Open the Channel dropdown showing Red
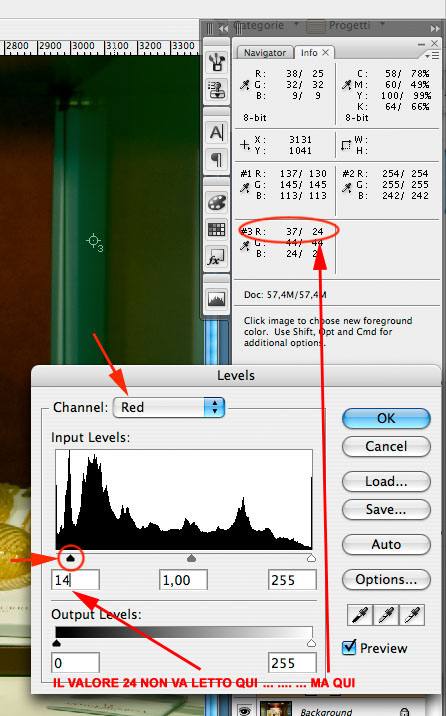 169,407
